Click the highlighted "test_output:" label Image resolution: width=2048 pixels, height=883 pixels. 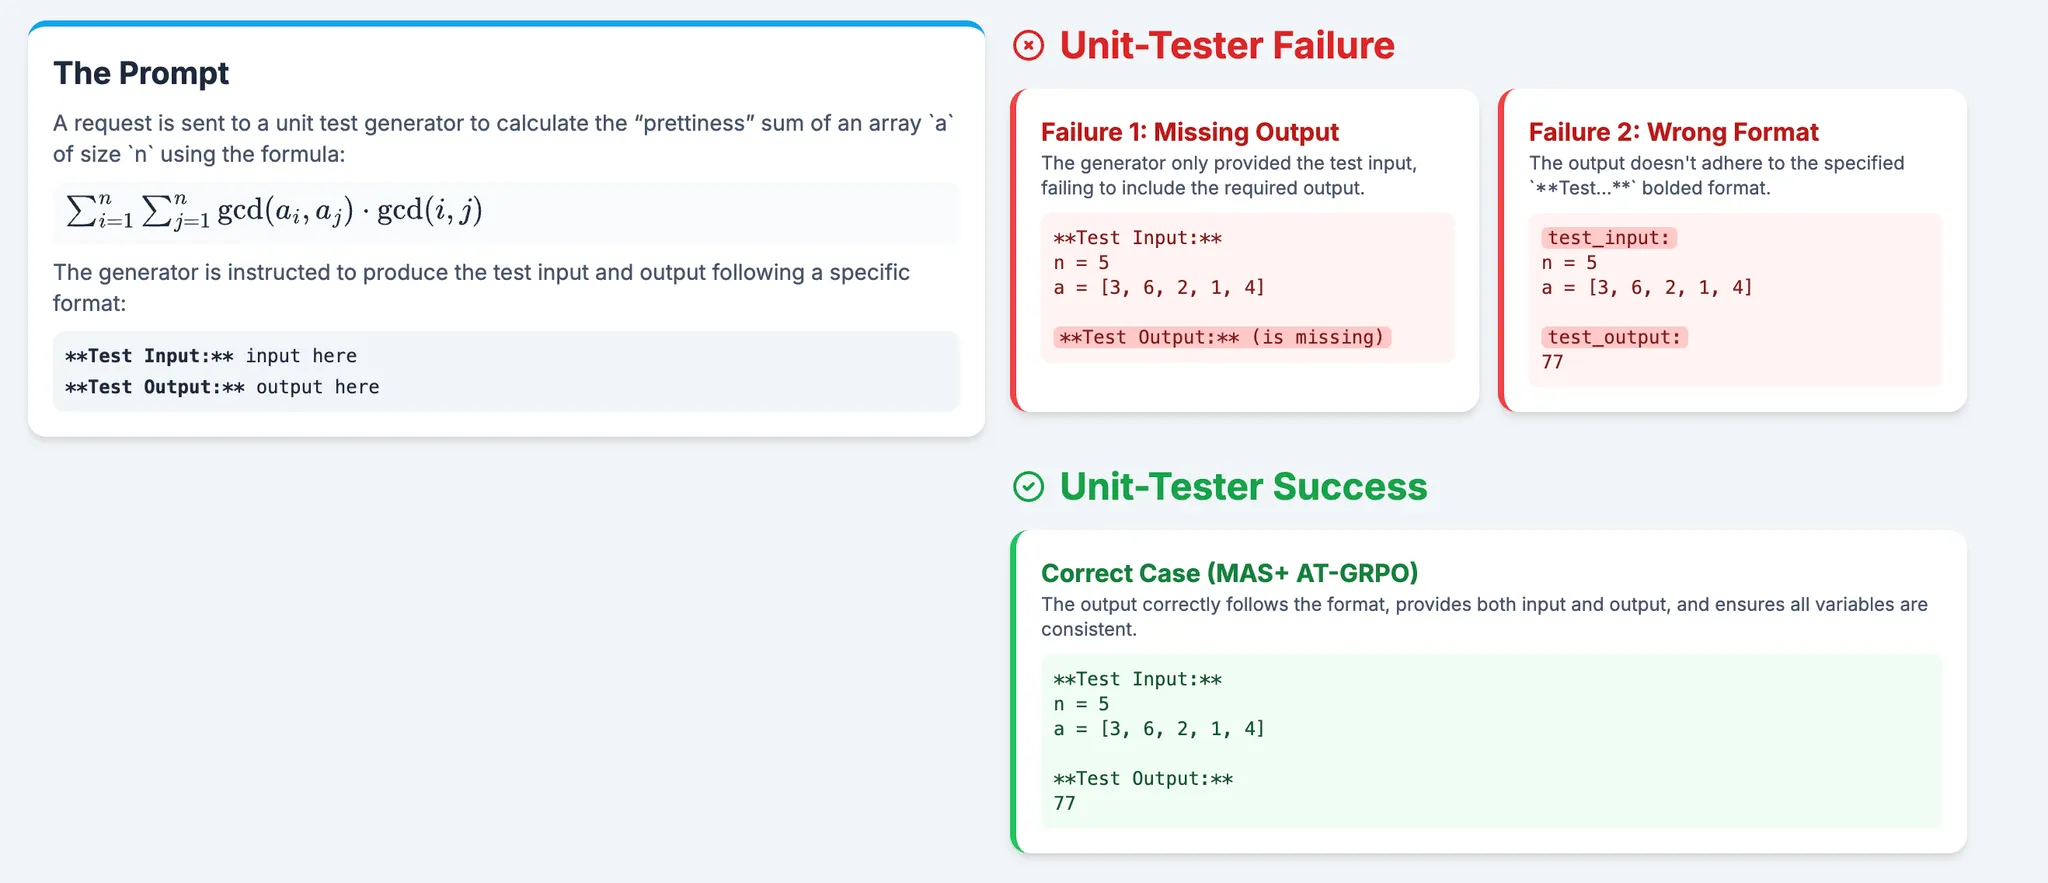coord(1614,337)
